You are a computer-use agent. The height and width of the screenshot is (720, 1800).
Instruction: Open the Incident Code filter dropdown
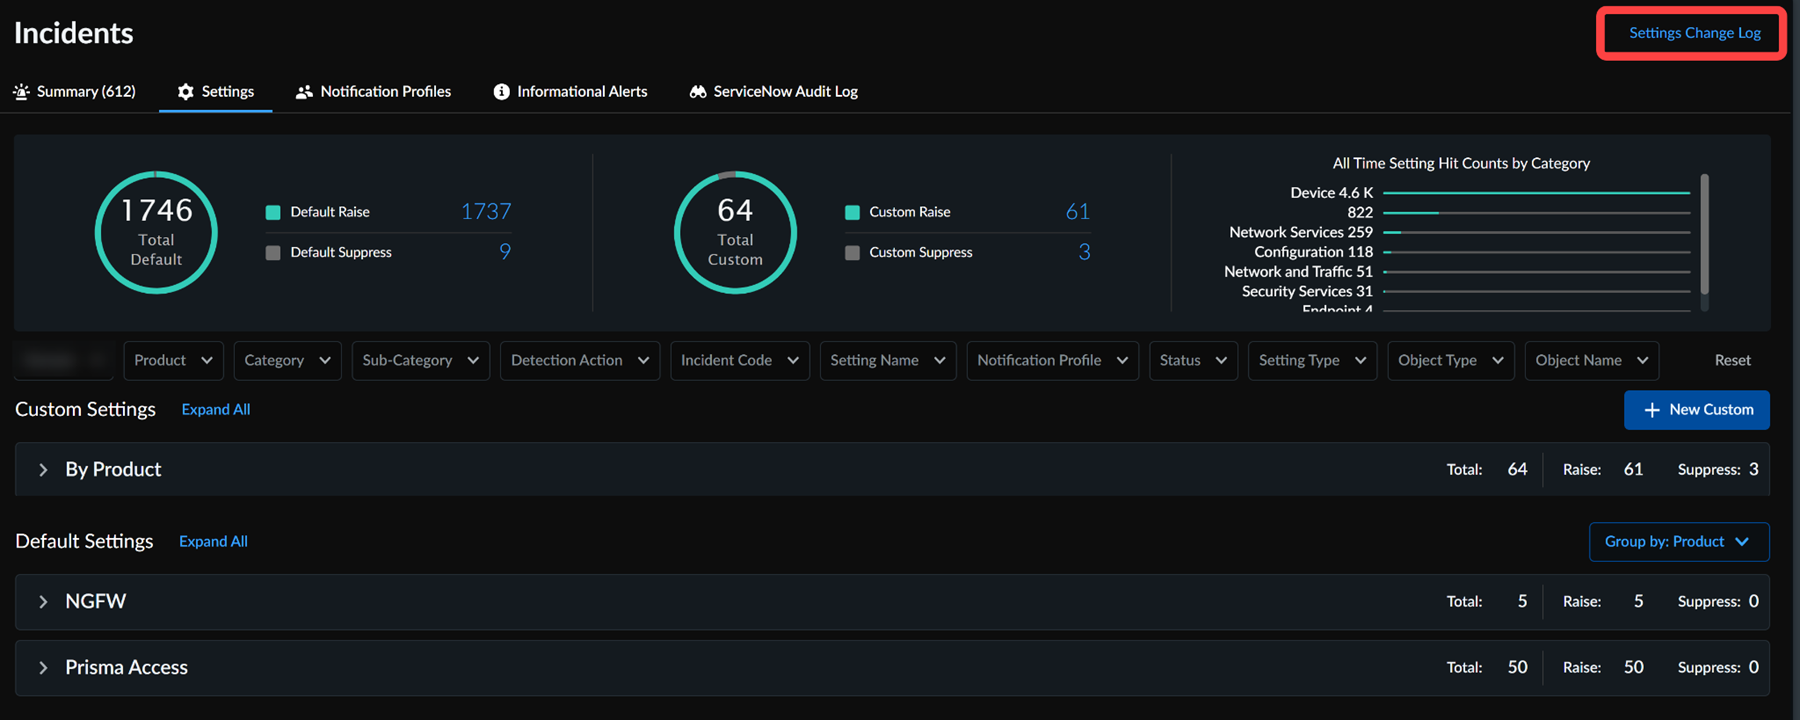point(740,360)
